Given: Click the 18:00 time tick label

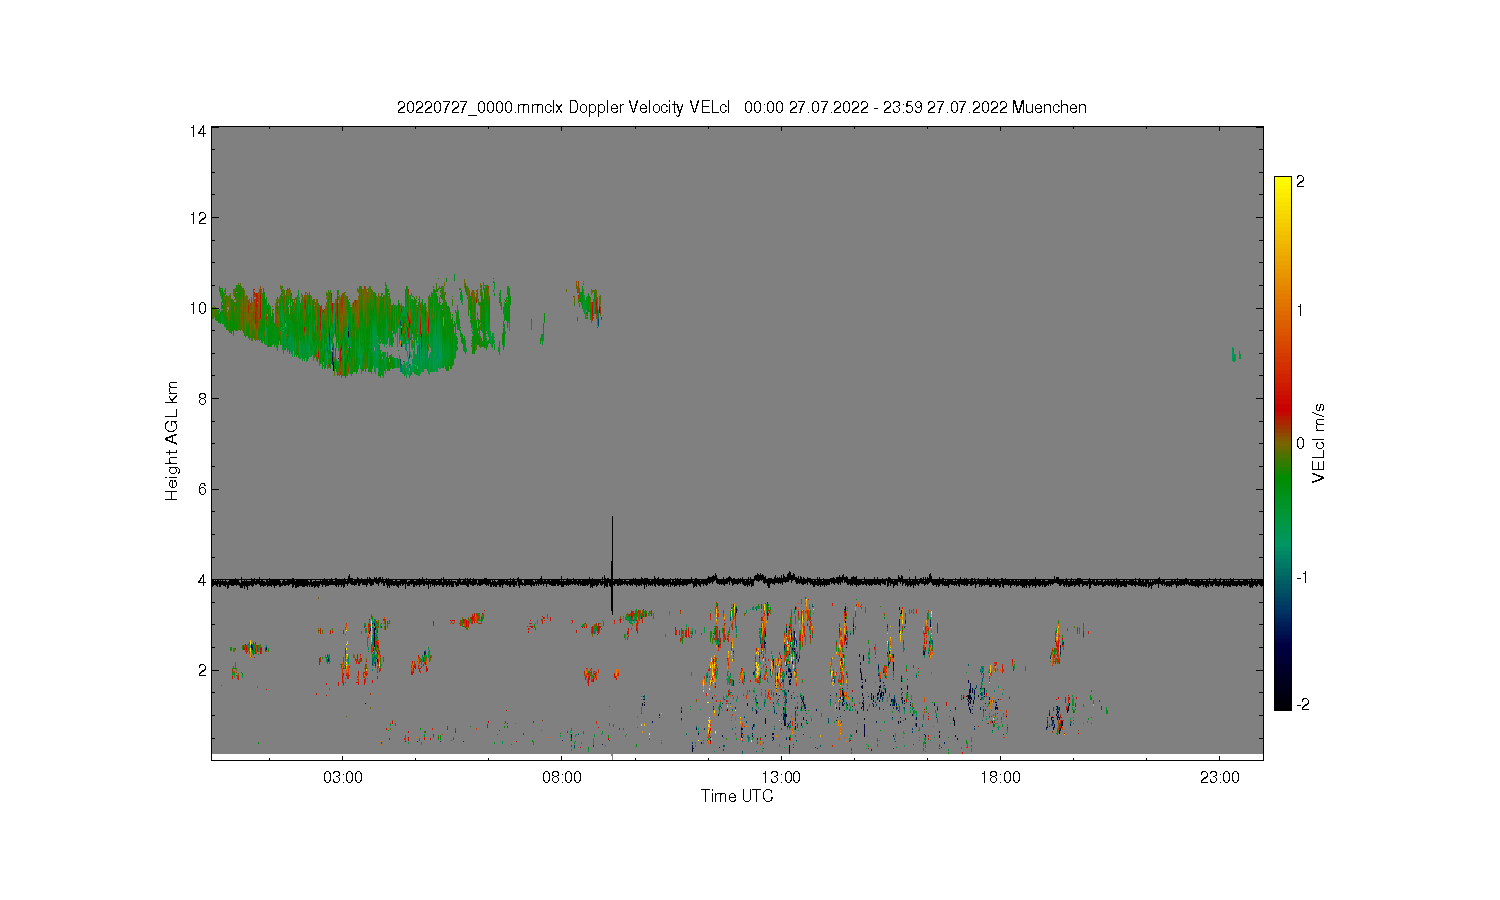Looking at the screenshot, I should pyautogui.click(x=1000, y=778).
